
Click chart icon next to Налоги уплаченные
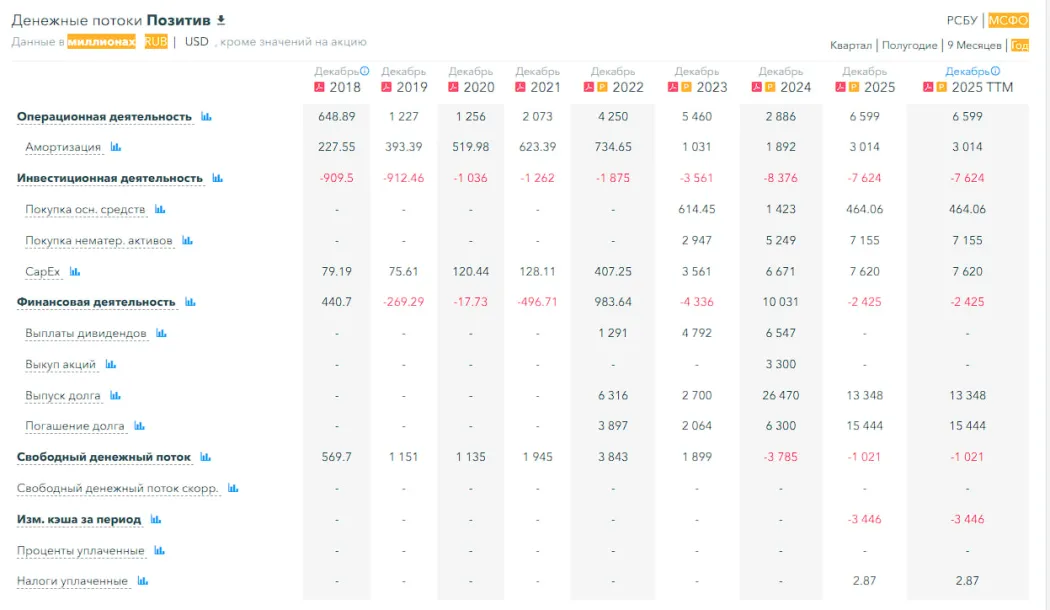point(142,581)
